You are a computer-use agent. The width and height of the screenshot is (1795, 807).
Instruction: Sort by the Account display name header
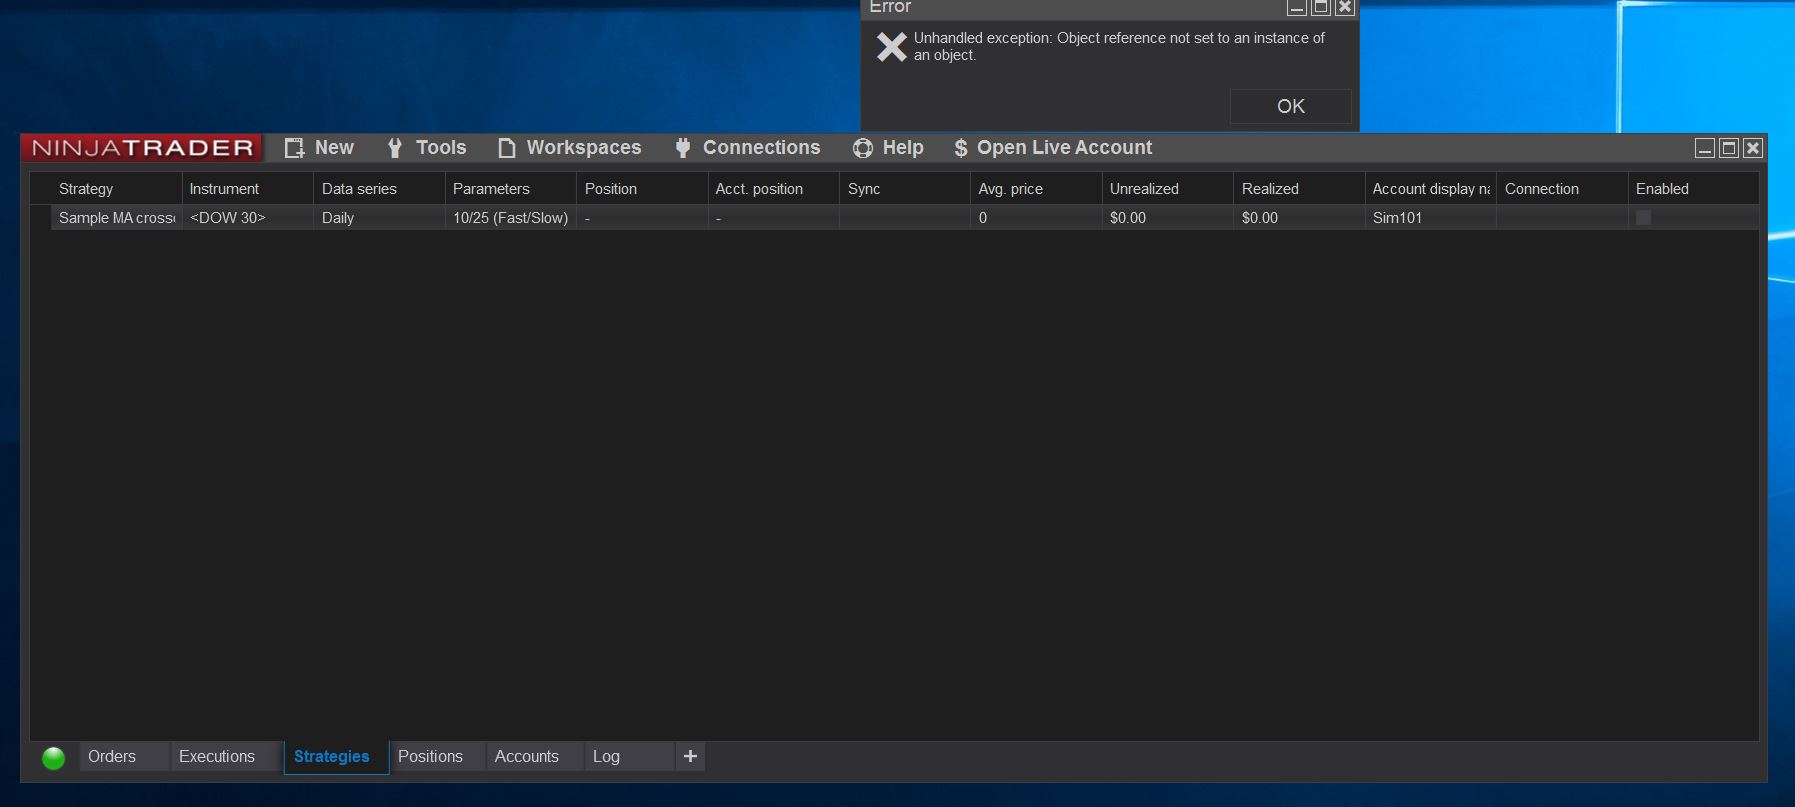(1431, 188)
